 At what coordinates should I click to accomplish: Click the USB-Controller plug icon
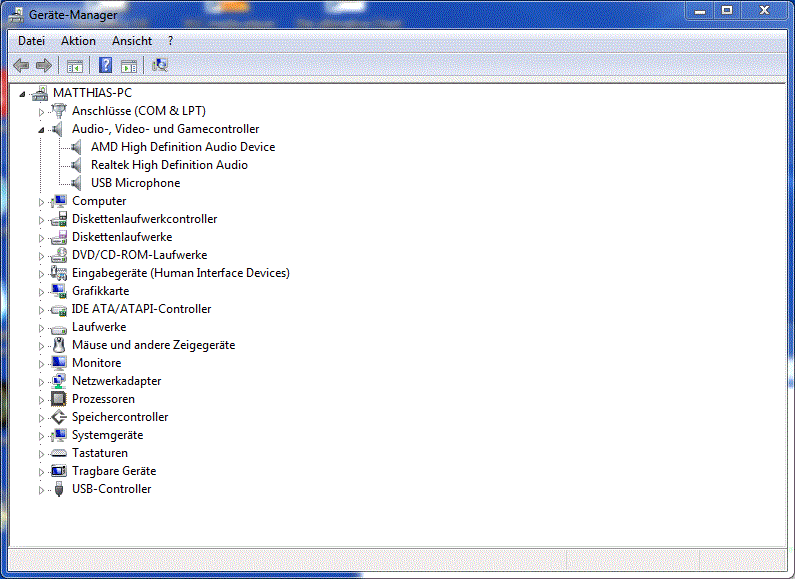[59, 489]
